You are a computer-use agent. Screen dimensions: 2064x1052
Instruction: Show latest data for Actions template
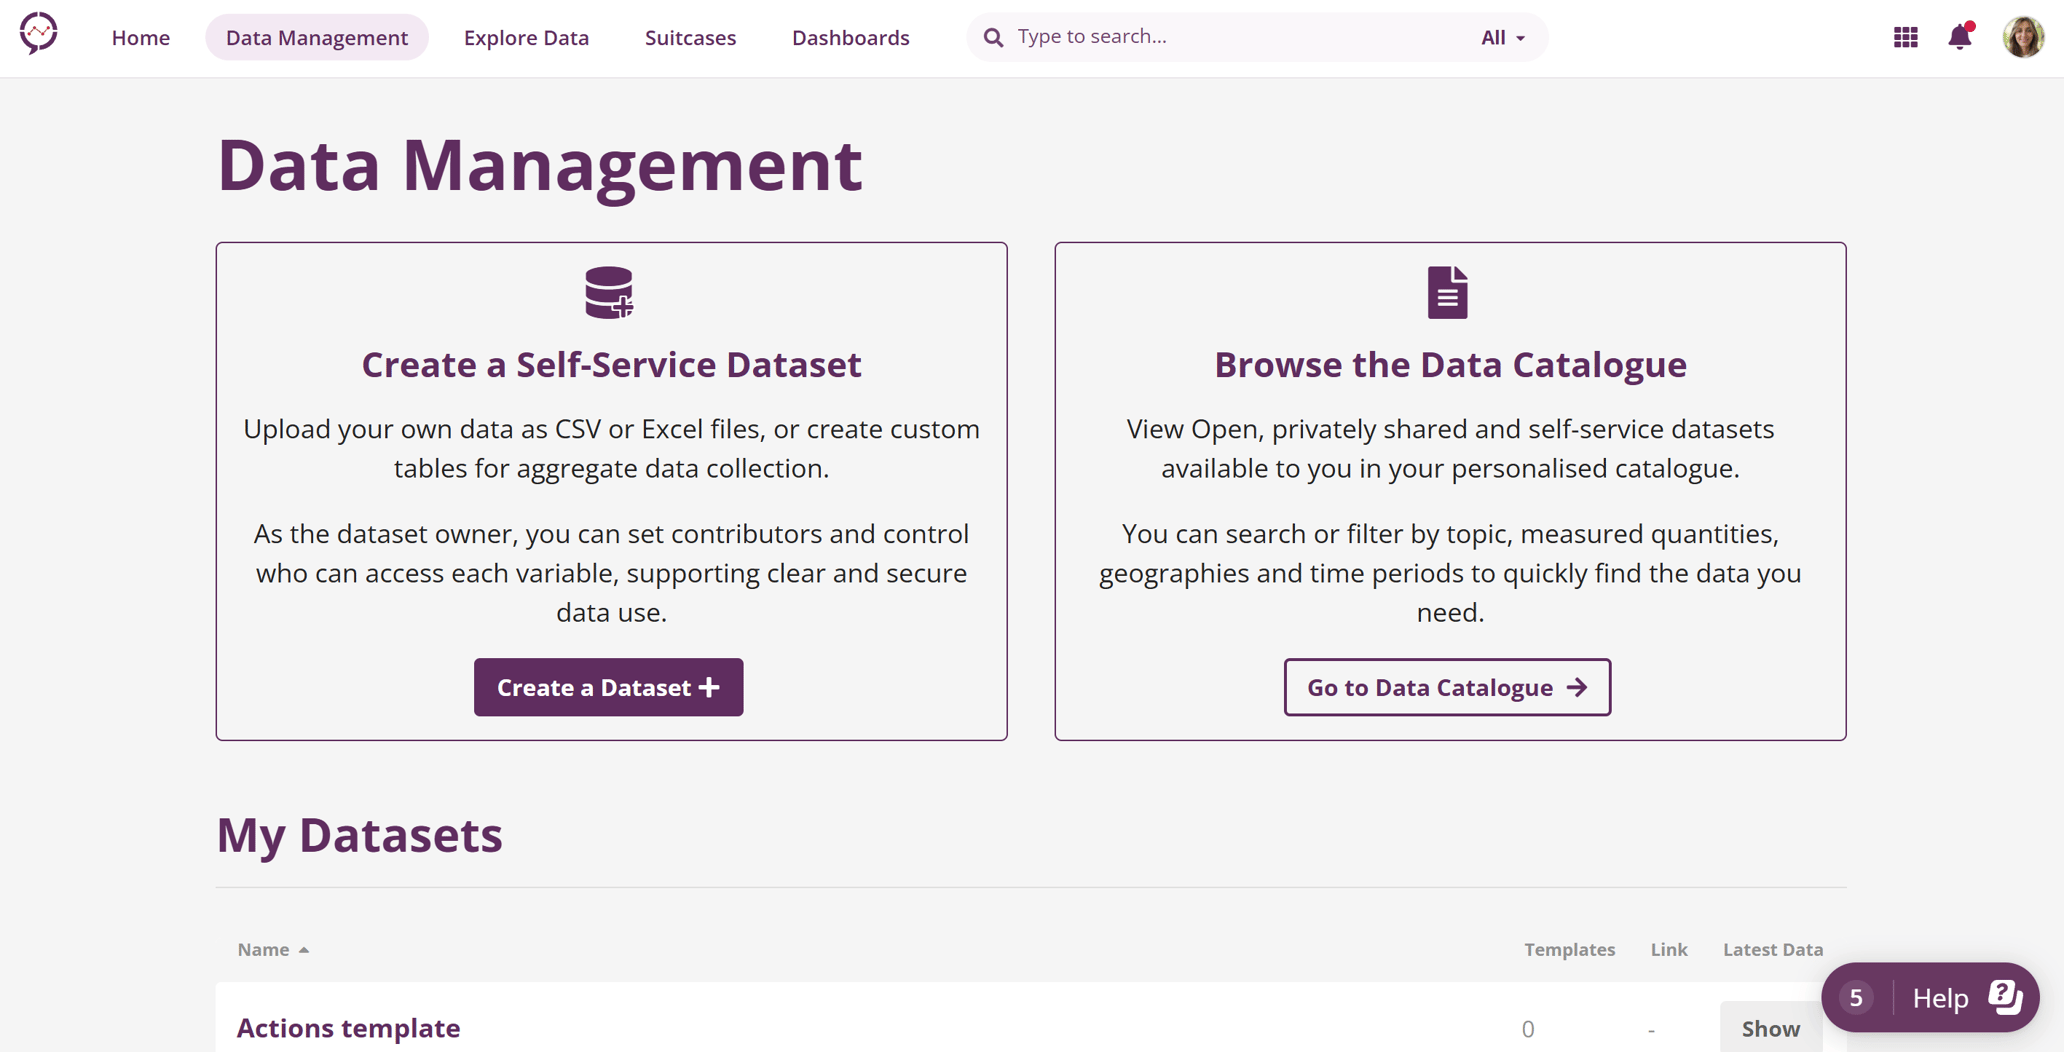pos(1770,1028)
